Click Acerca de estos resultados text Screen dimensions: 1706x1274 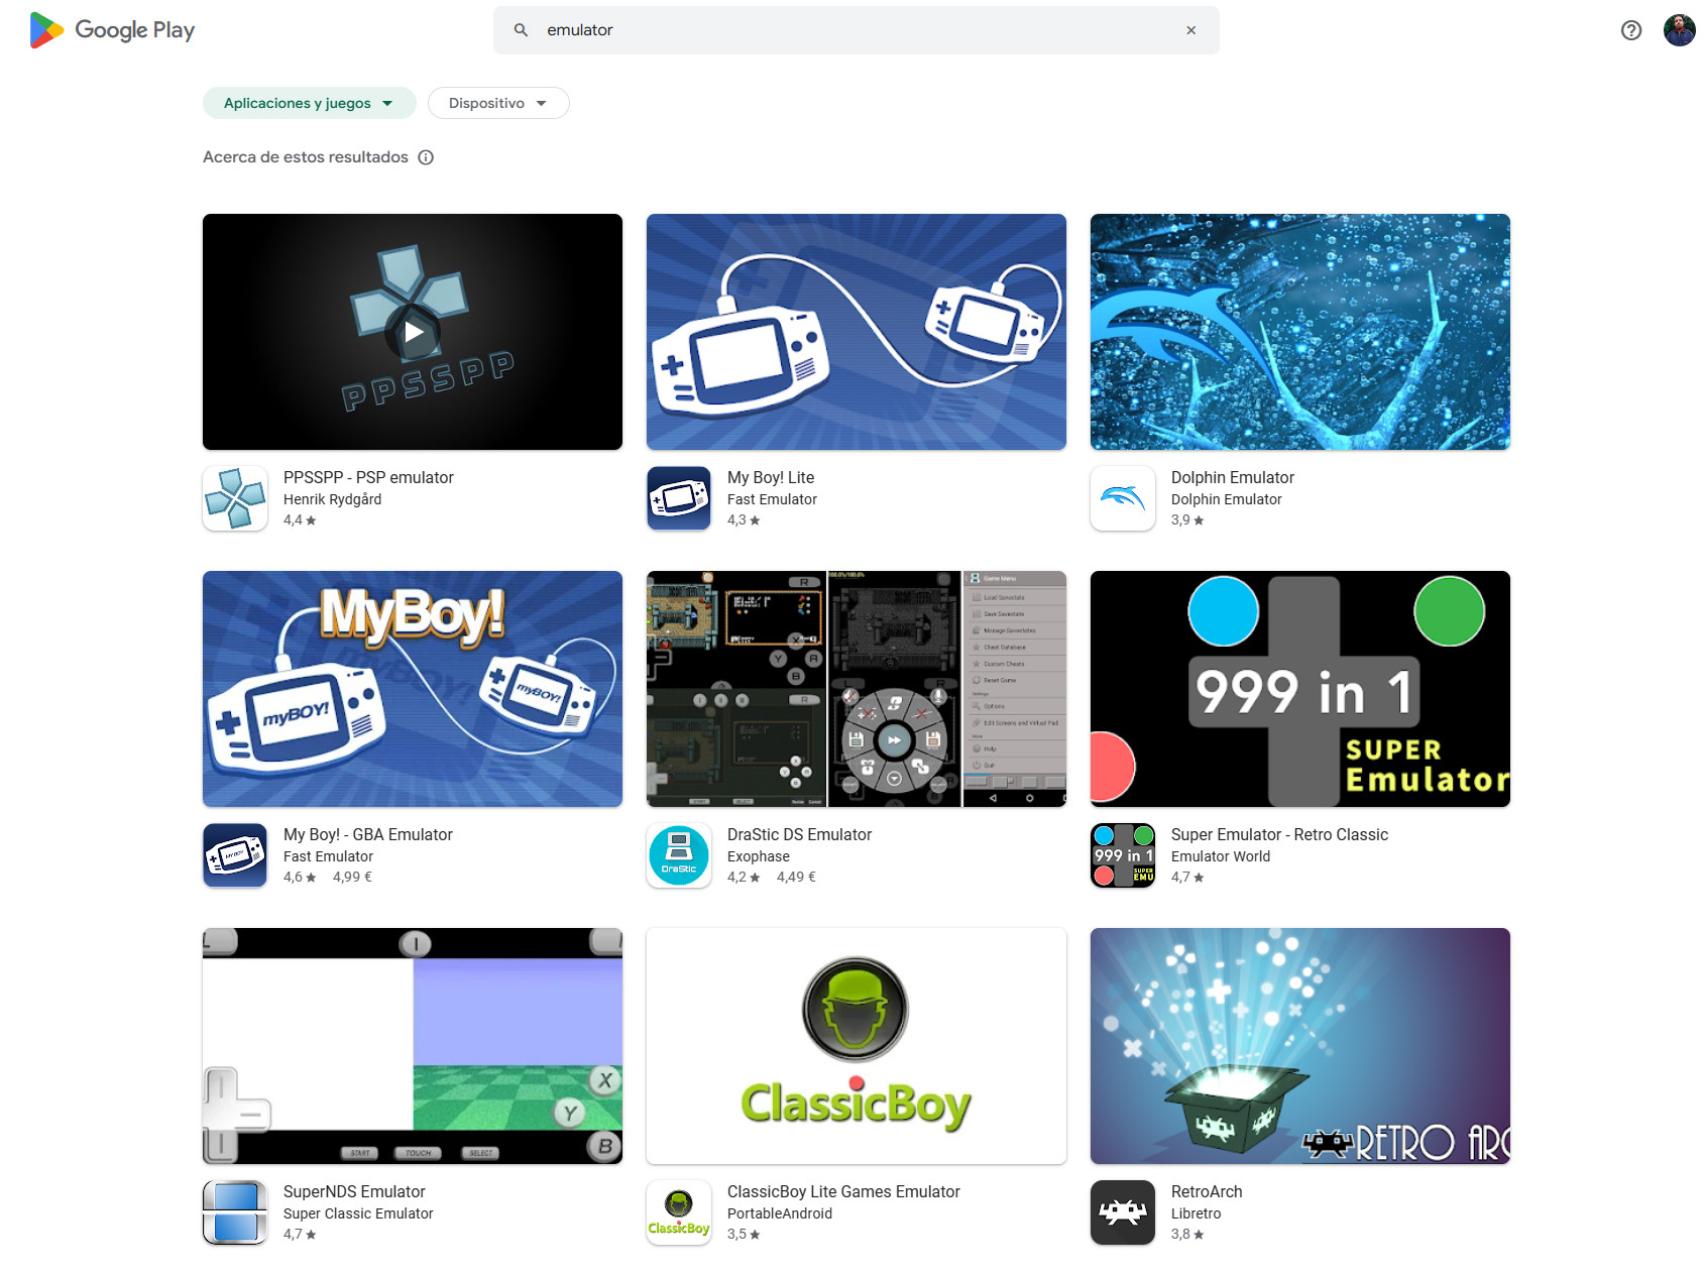(305, 157)
